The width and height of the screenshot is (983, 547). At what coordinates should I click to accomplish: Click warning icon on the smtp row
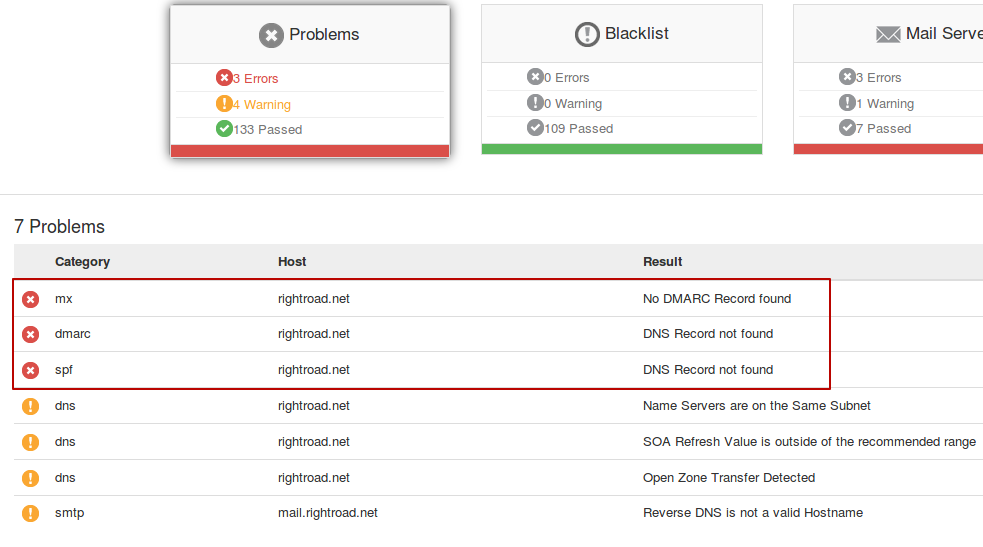31,513
